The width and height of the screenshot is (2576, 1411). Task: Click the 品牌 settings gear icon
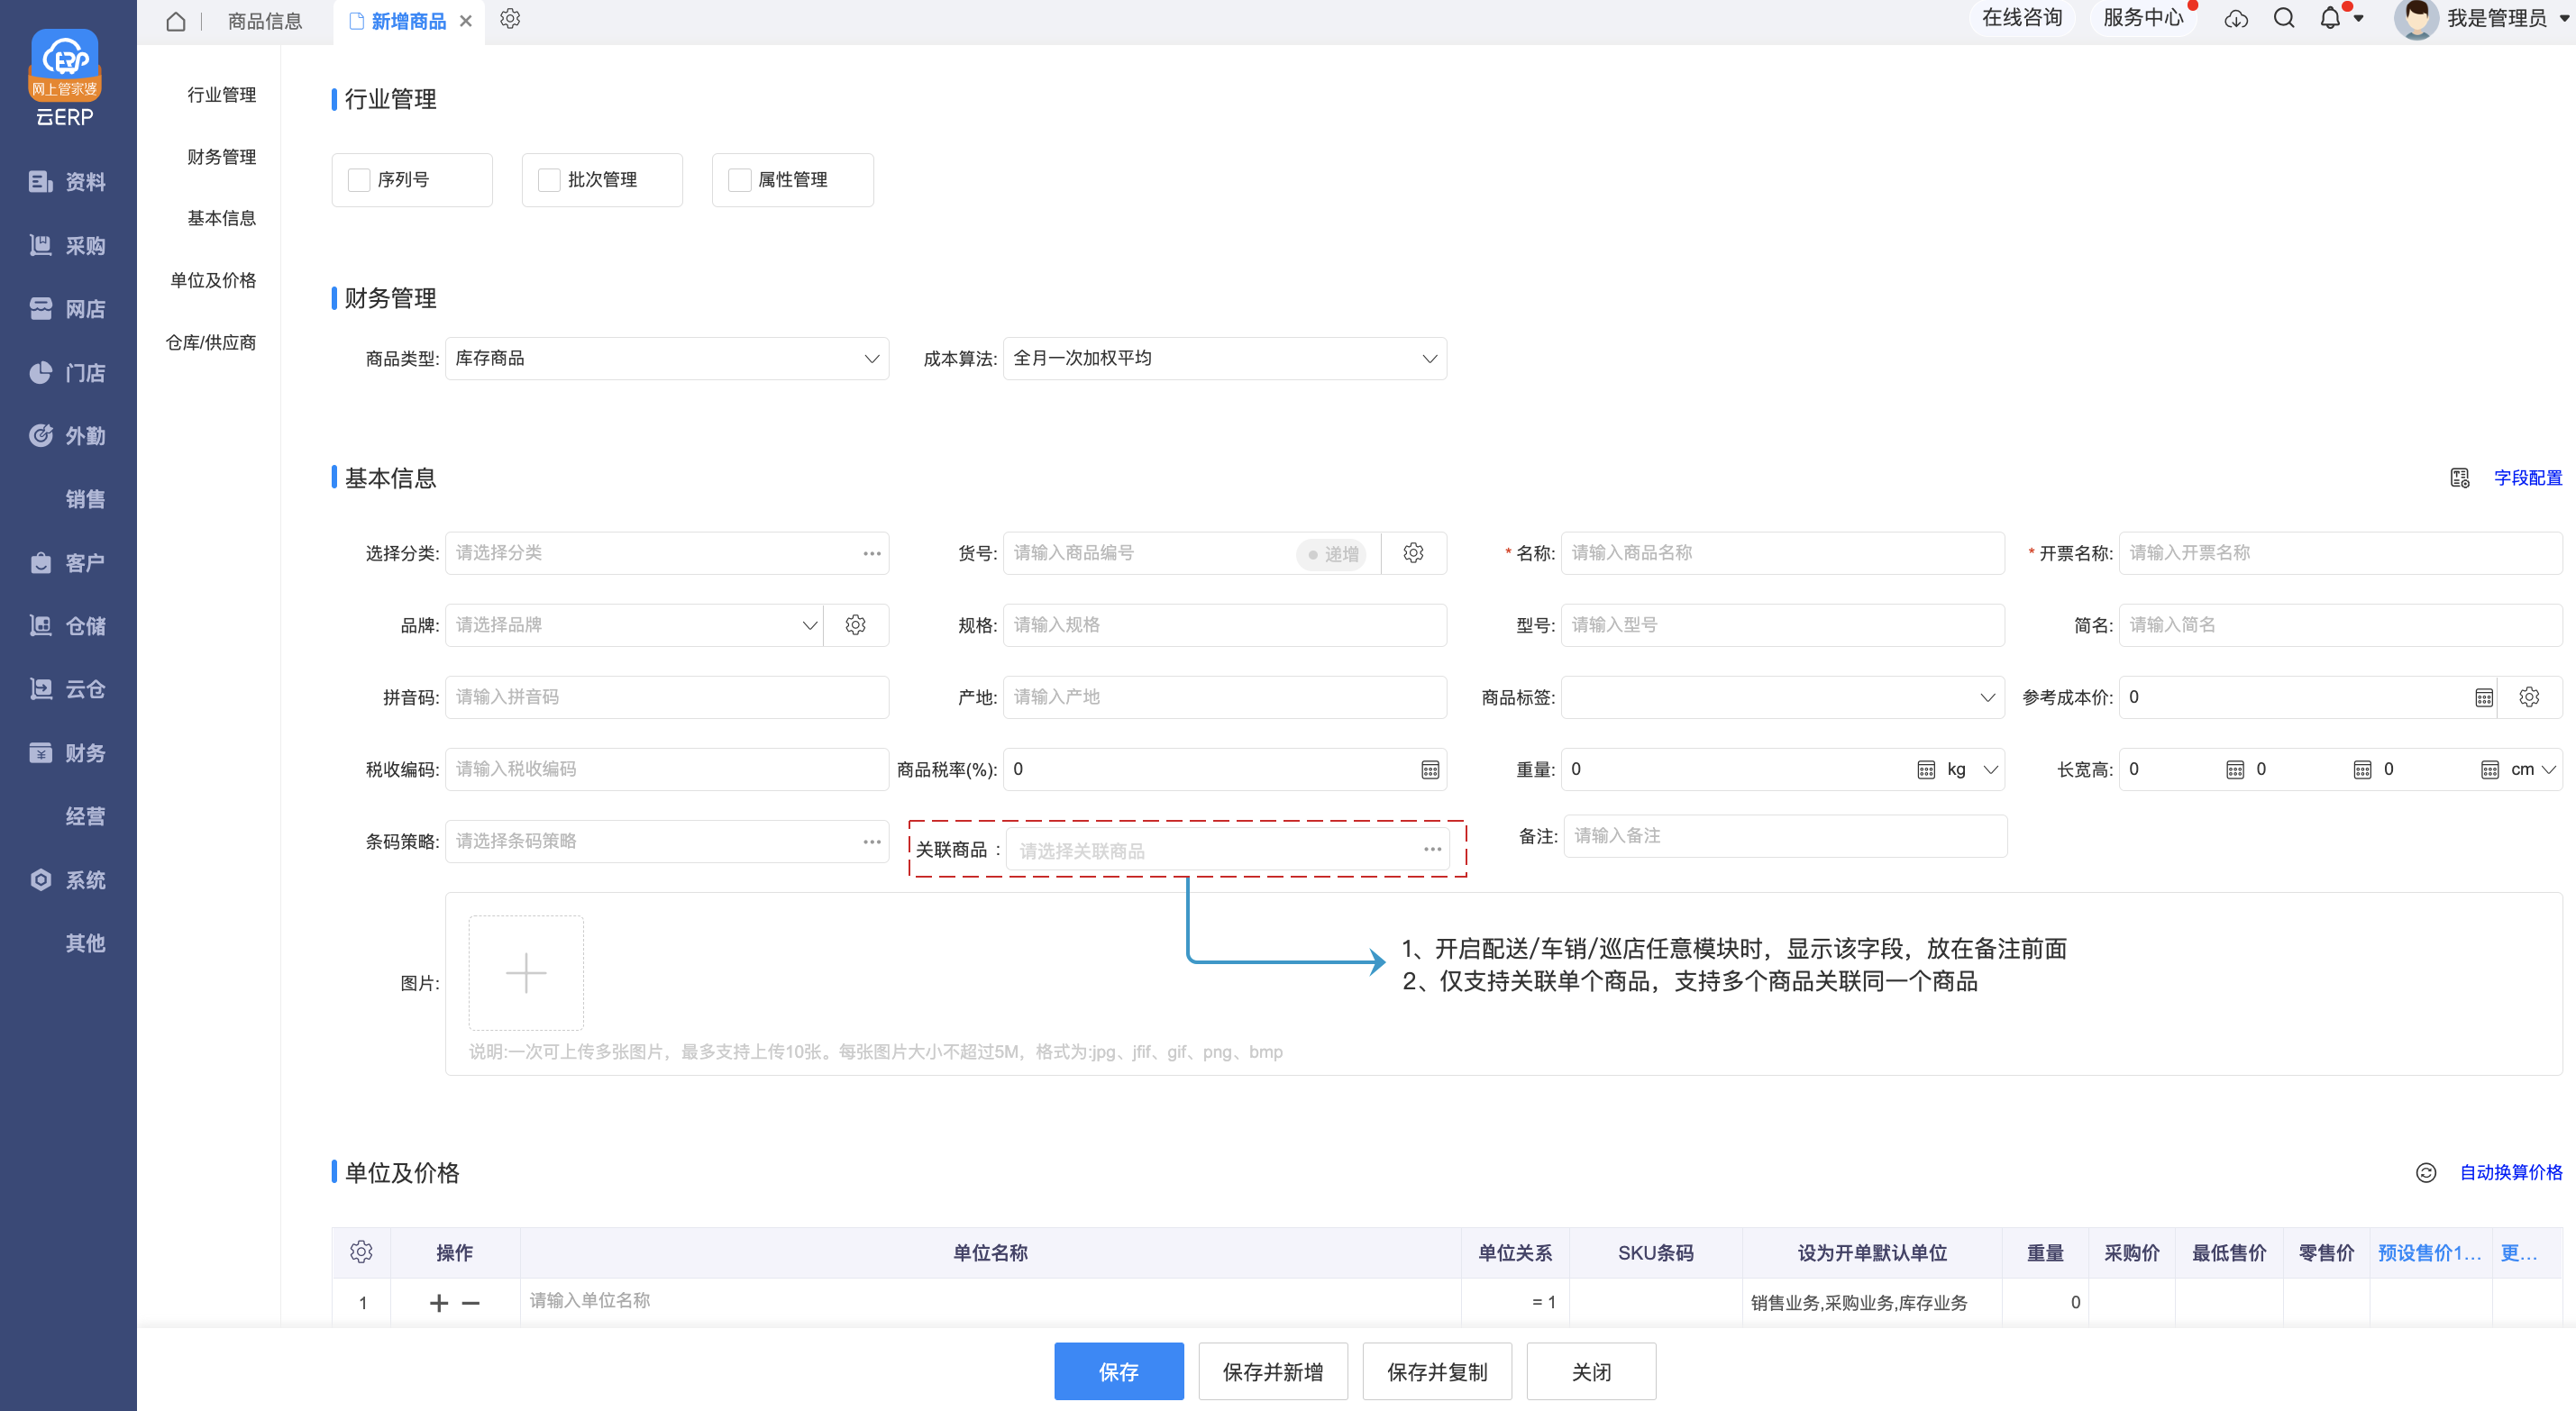coord(855,625)
